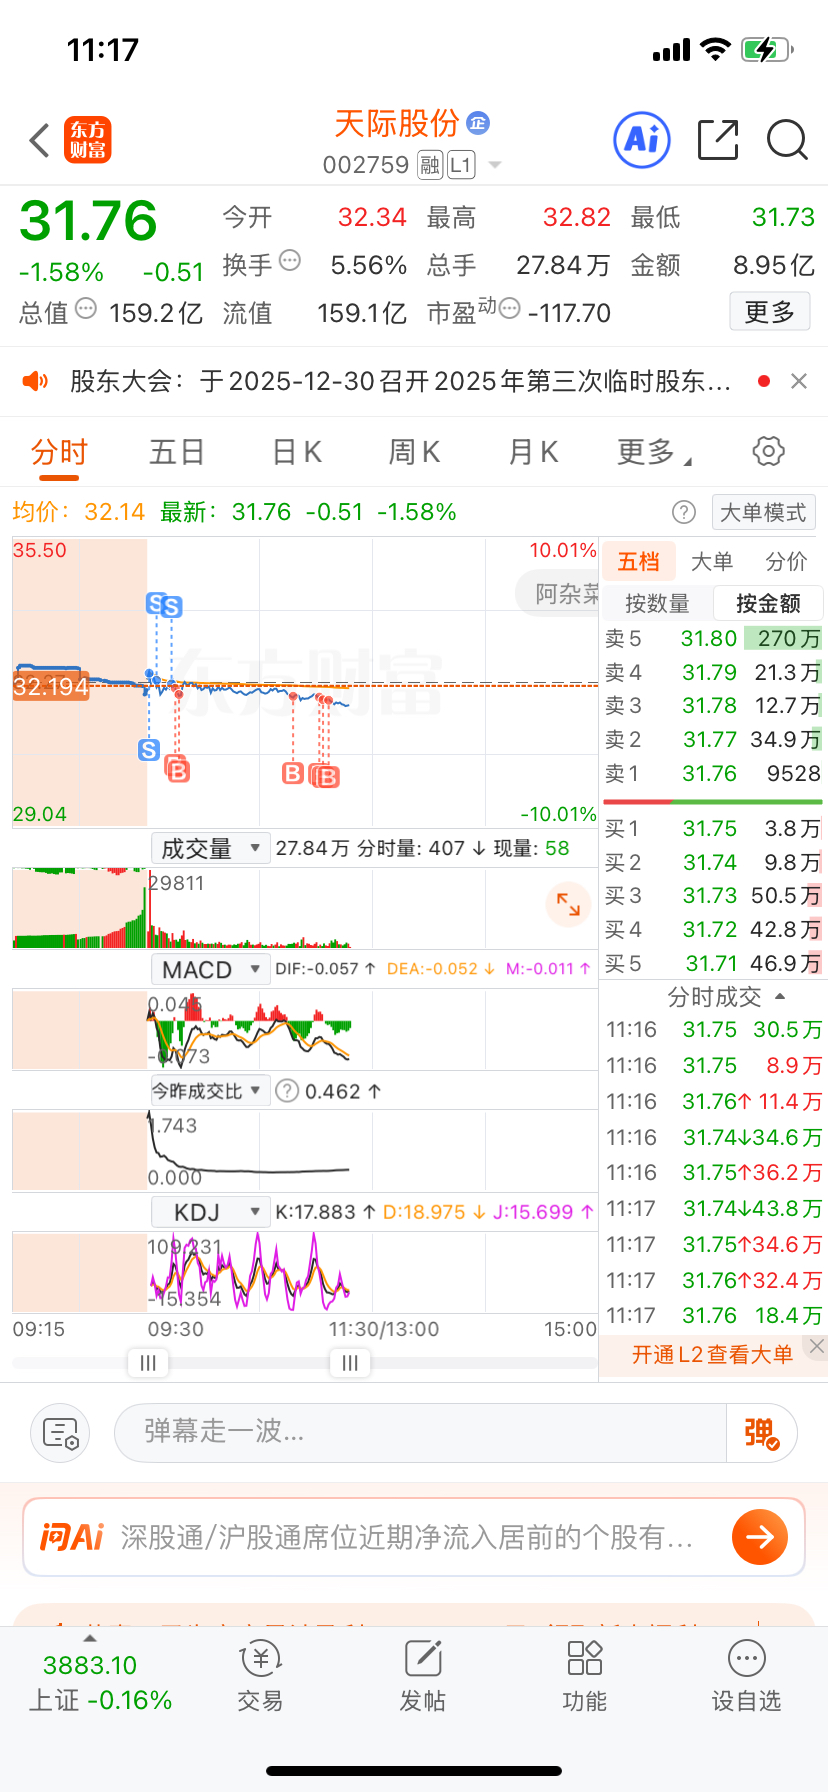Open the MACD indicator dropdown
This screenshot has width=828, height=1792.
pos(210,970)
